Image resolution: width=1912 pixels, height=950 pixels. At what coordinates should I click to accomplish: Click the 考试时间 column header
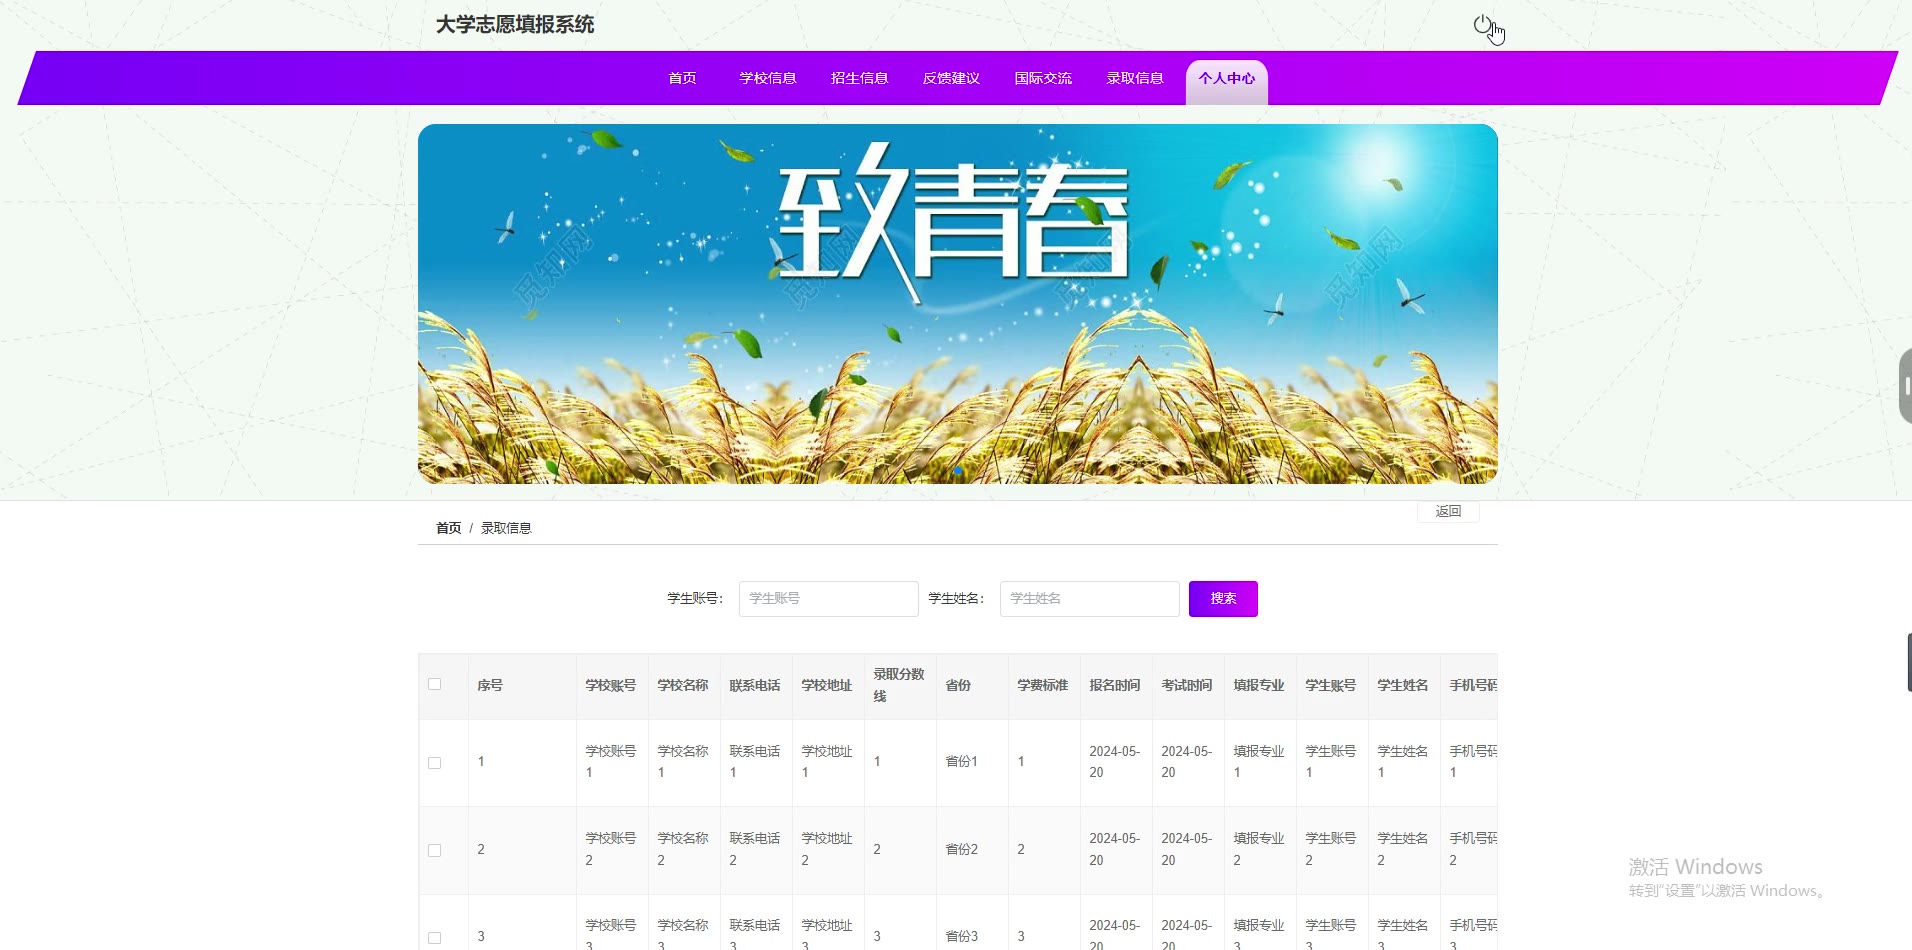click(1187, 685)
